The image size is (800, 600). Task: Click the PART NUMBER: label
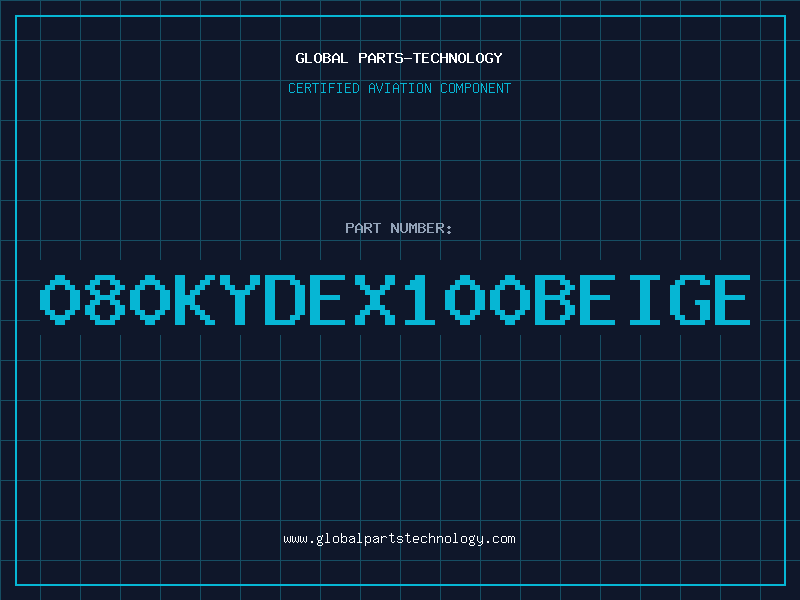point(399,228)
